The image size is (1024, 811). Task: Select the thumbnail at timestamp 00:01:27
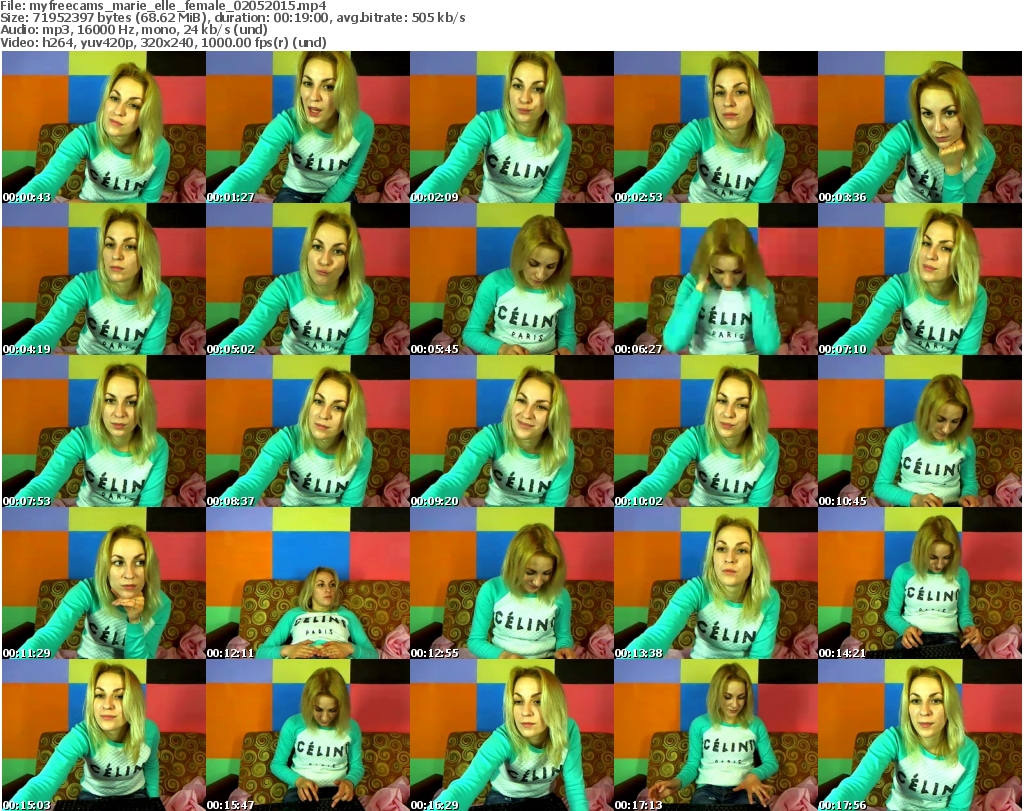(x=308, y=127)
